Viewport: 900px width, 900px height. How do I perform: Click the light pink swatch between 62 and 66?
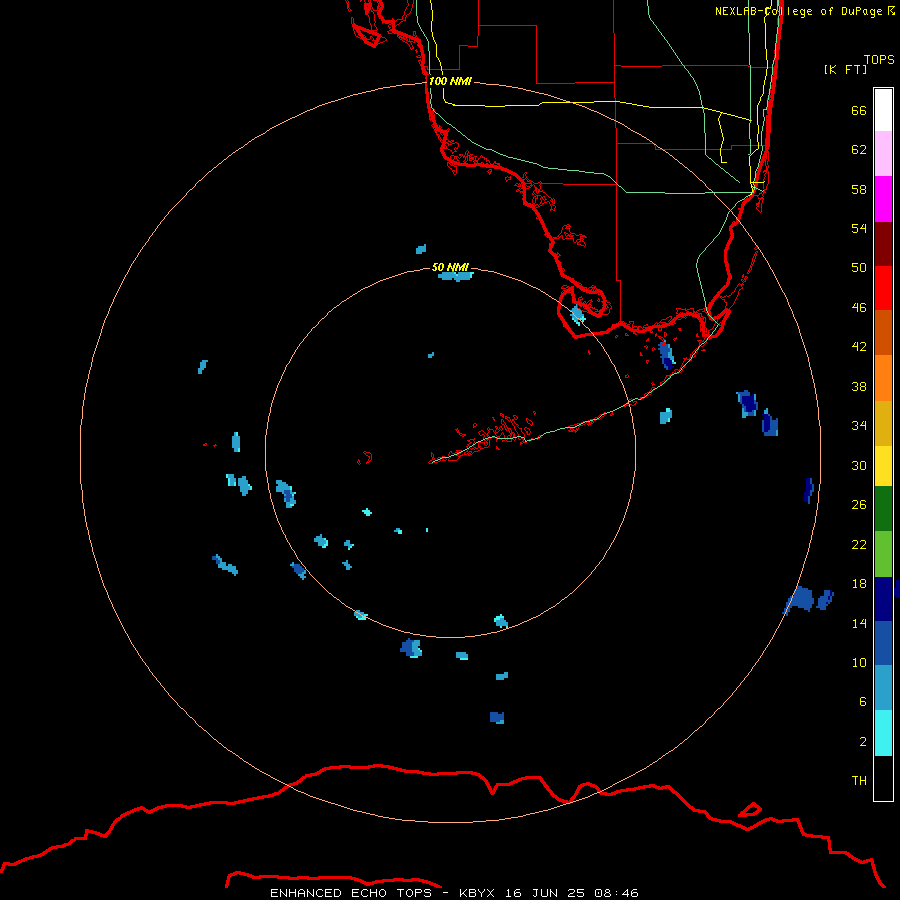[x=883, y=154]
